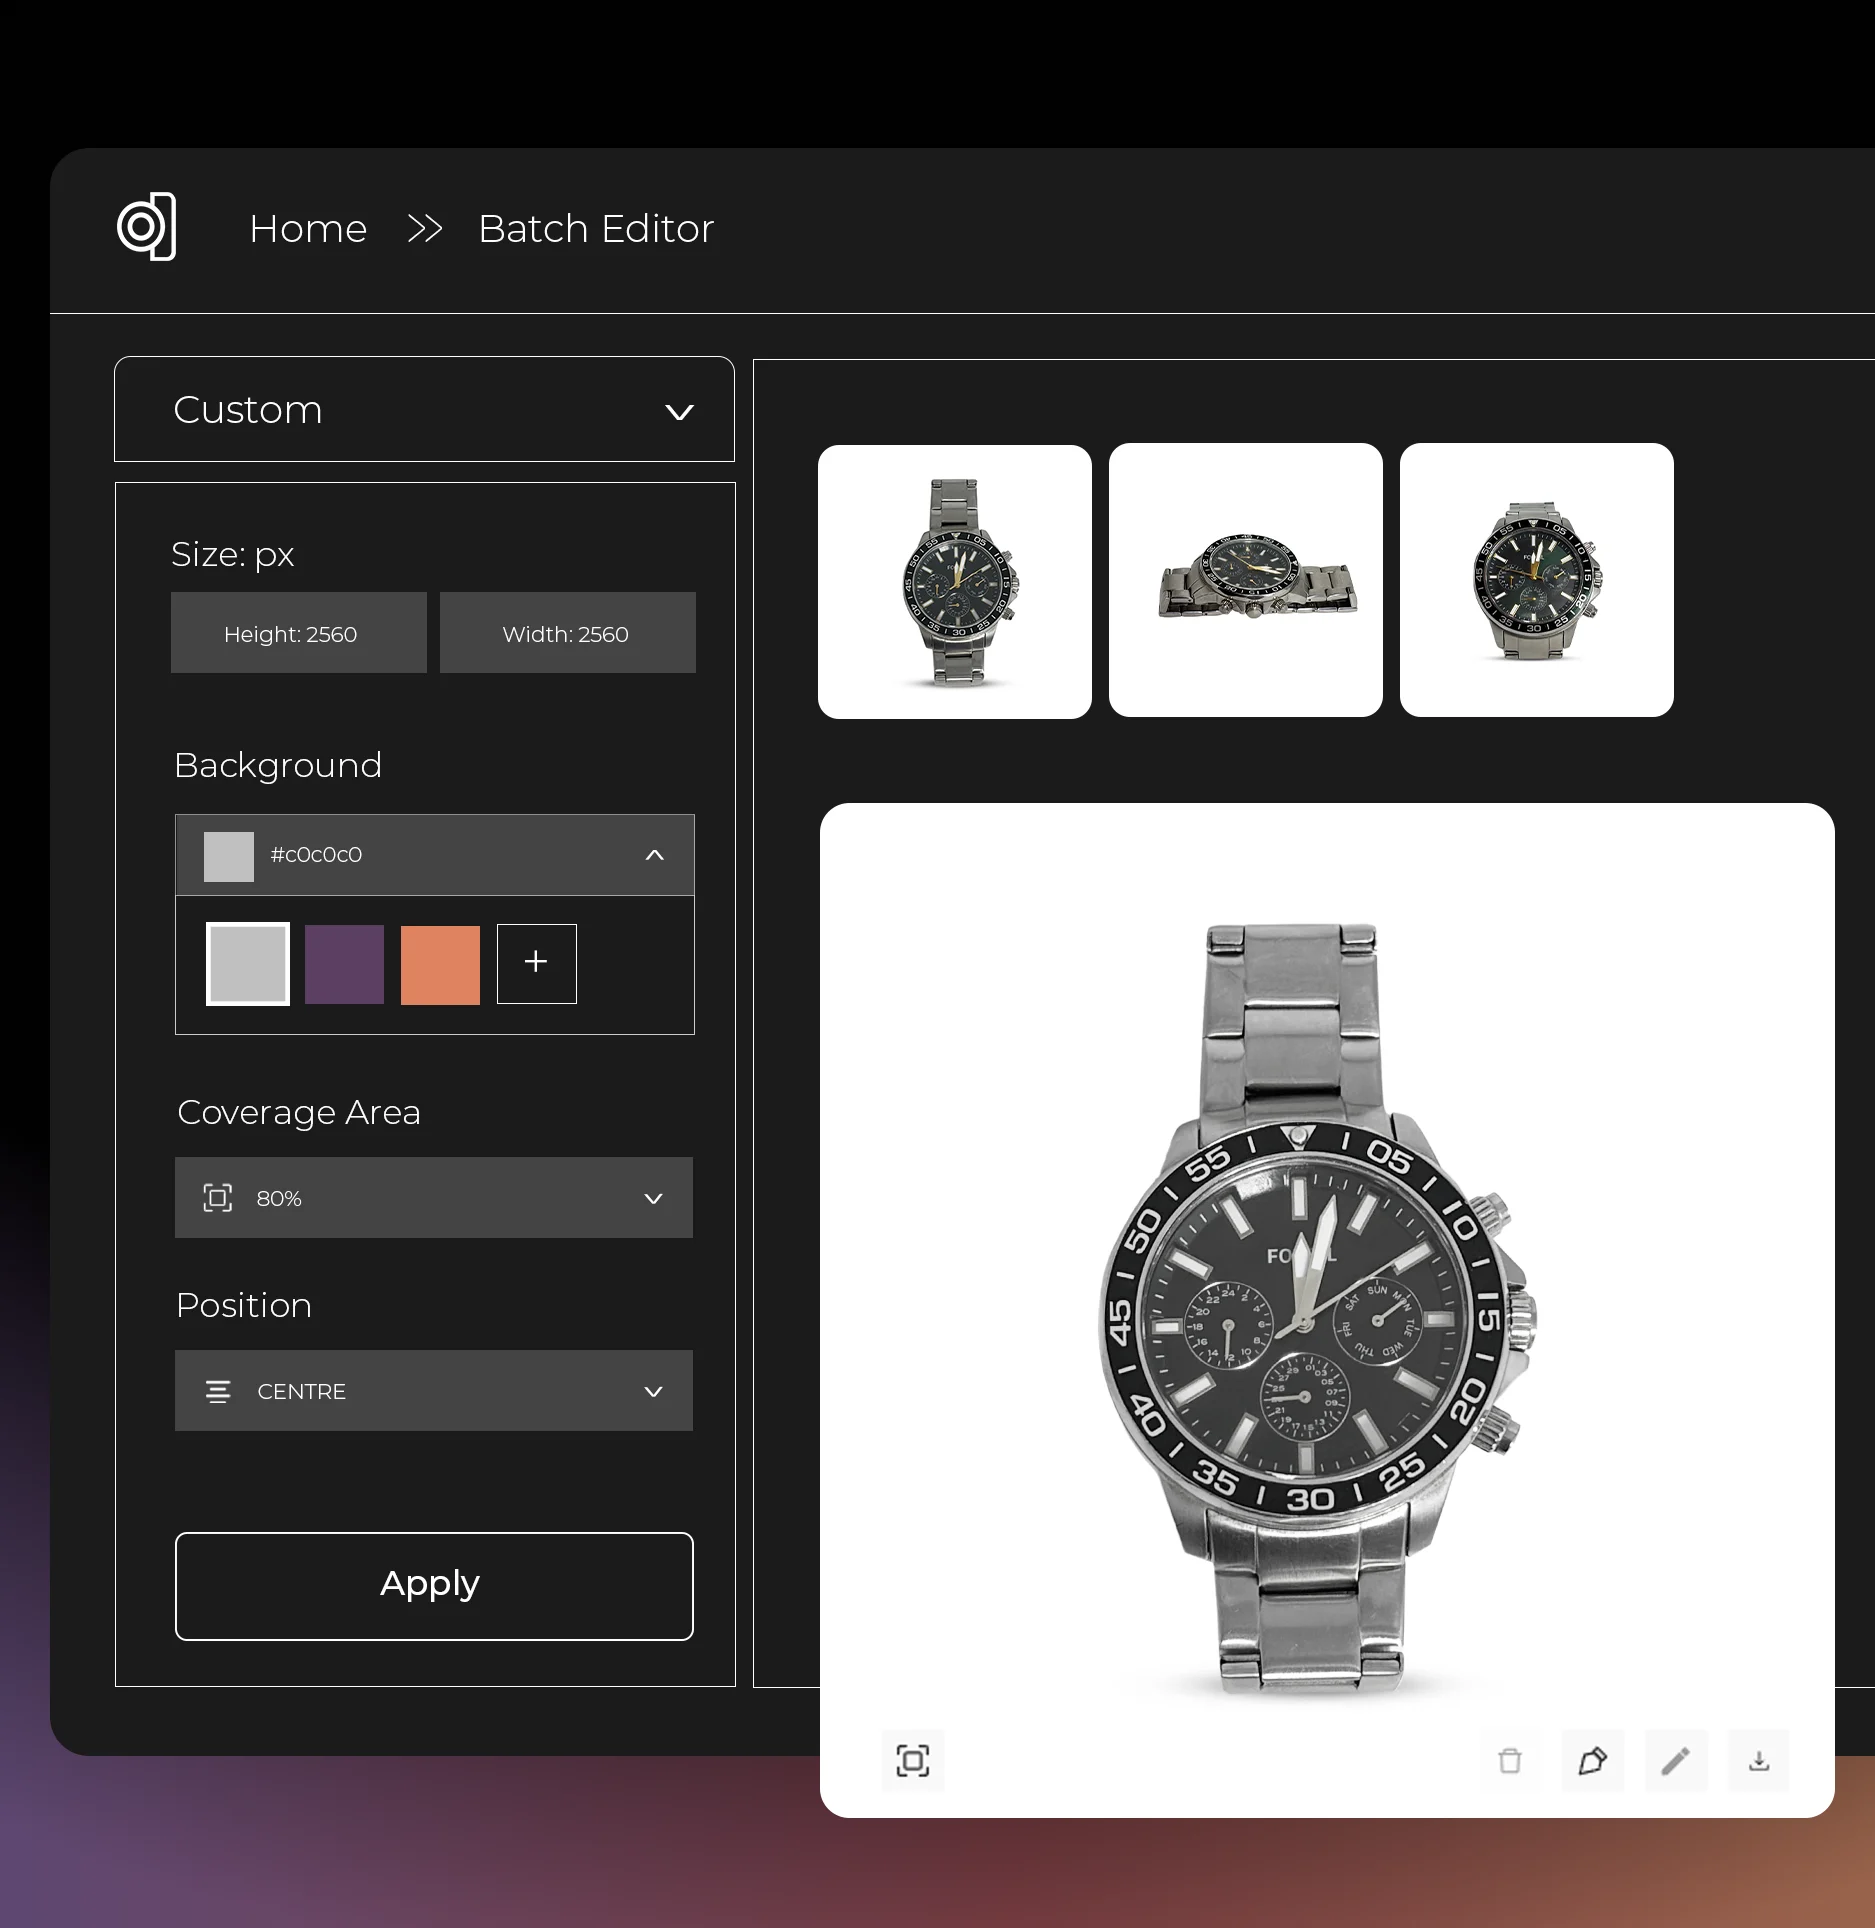This screenshot has height=1928, width=1875.
Task: Open the Position CENTRE dropdown
Action: click(x=433, y=1391)
